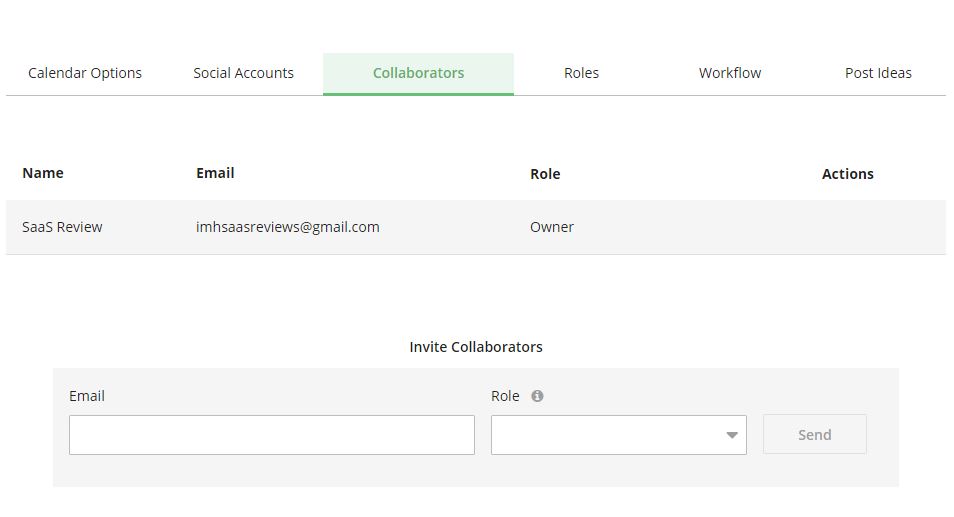Click the Name column header
This screenshot has height=517, width=954.
43,173
